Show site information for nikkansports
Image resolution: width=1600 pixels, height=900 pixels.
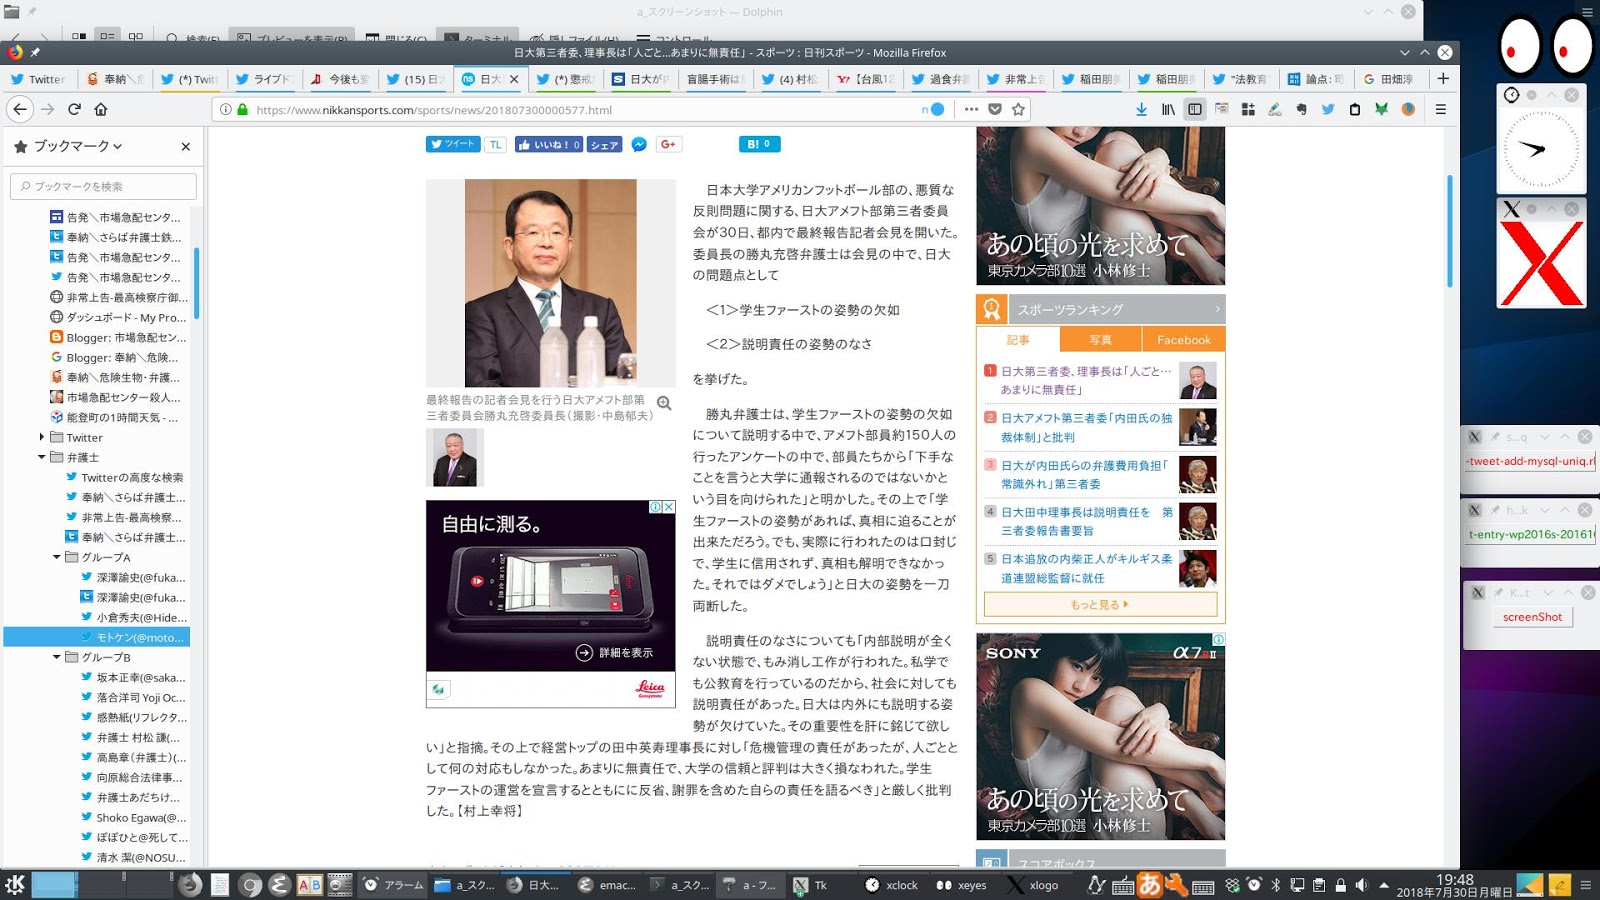pos(226,109)
